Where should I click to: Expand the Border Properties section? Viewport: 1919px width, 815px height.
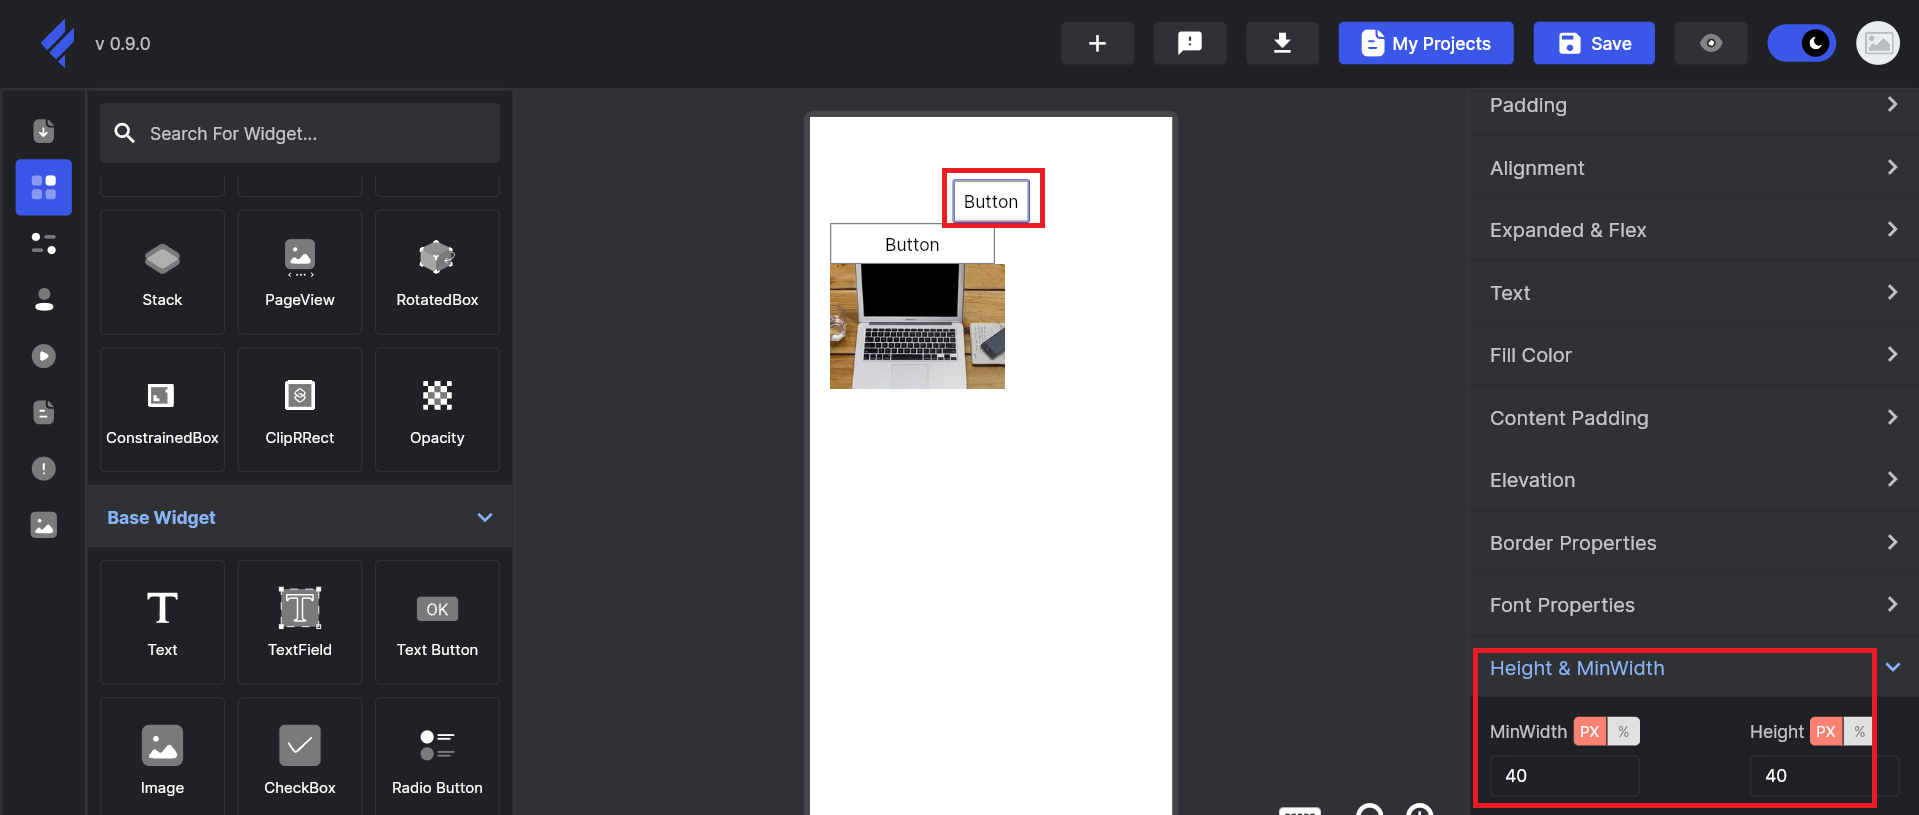coord(1690,543)
